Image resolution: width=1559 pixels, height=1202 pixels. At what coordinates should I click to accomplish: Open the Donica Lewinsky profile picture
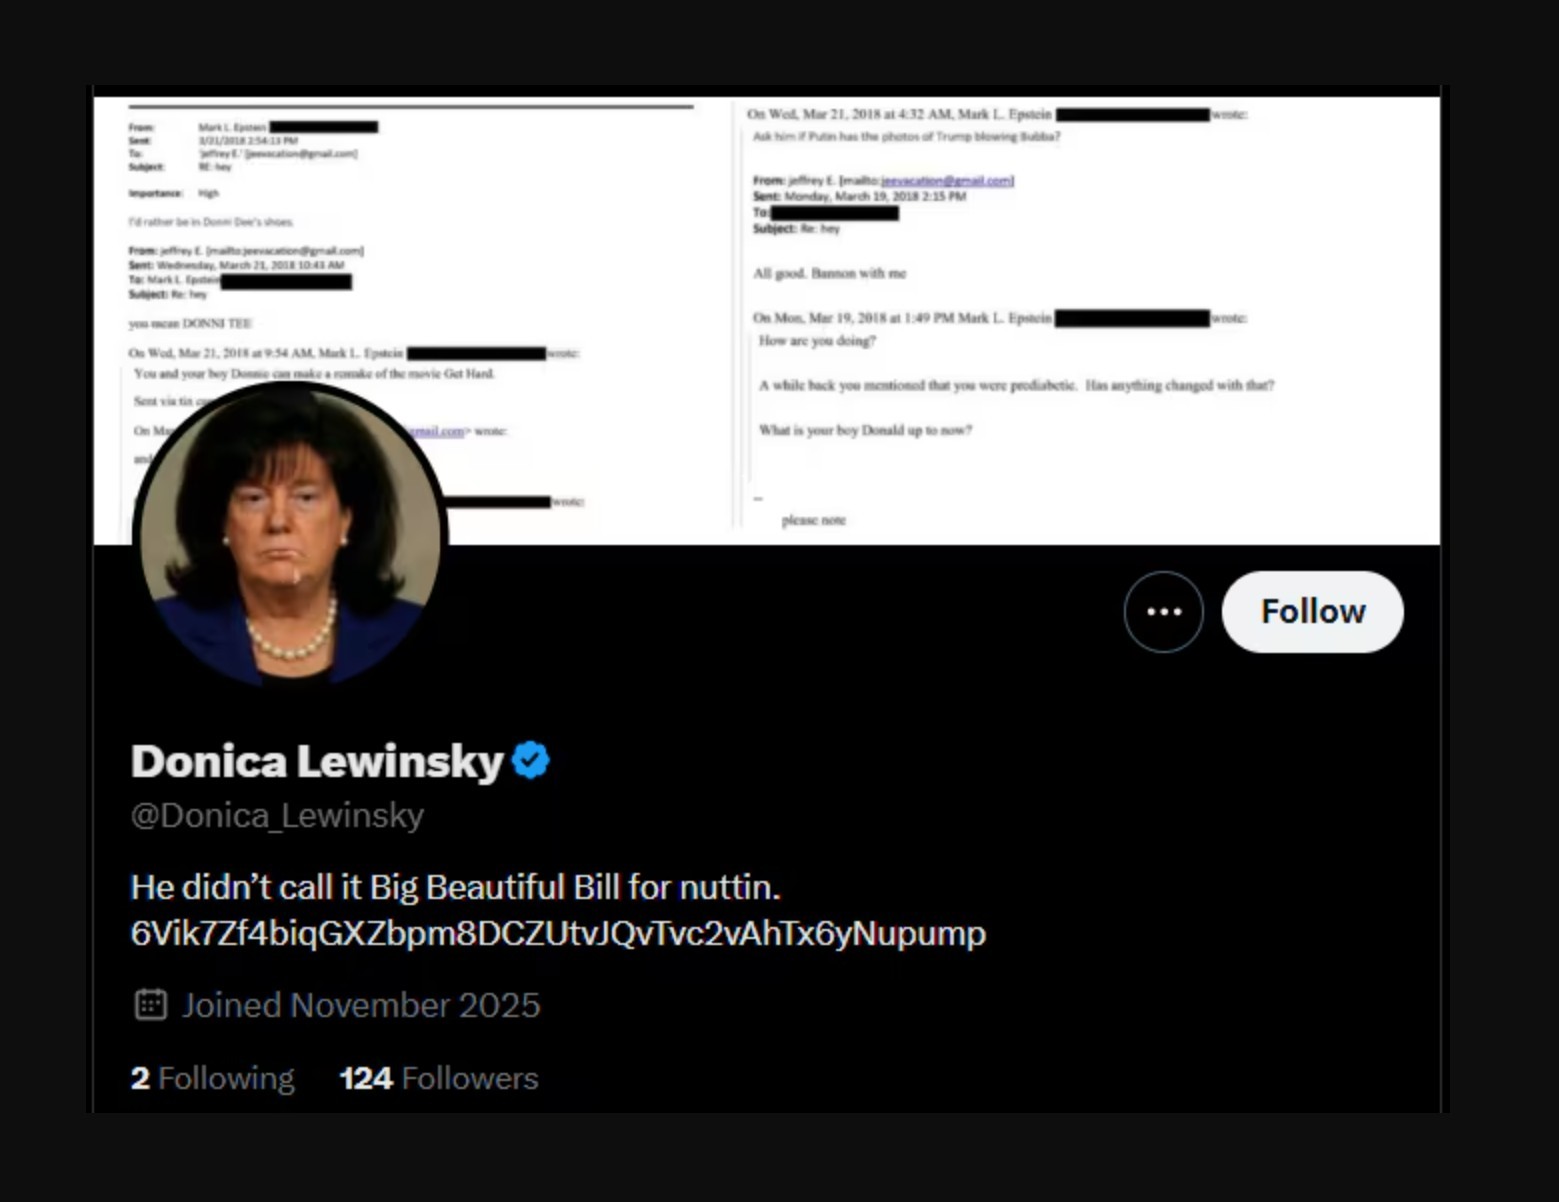(290, 535)
